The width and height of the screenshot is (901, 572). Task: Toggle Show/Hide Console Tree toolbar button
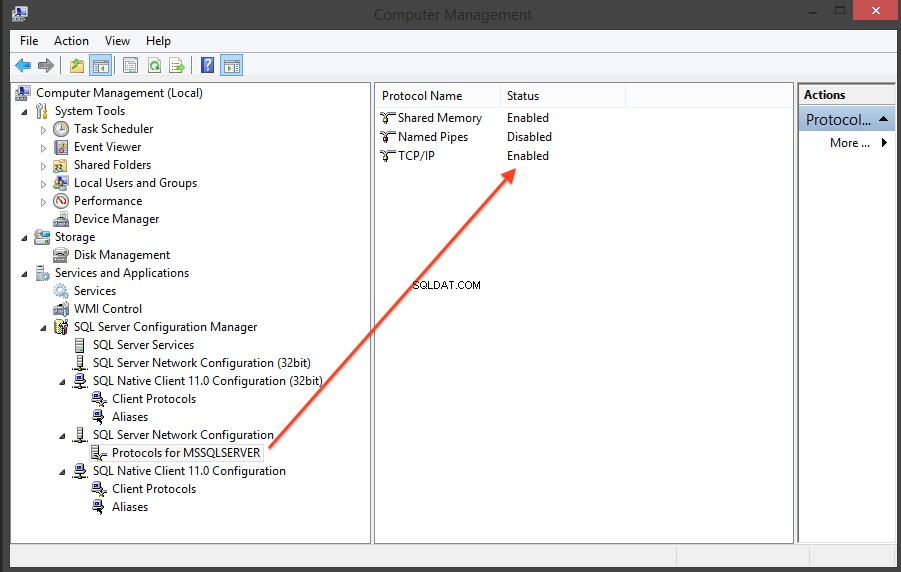(101, 66)
